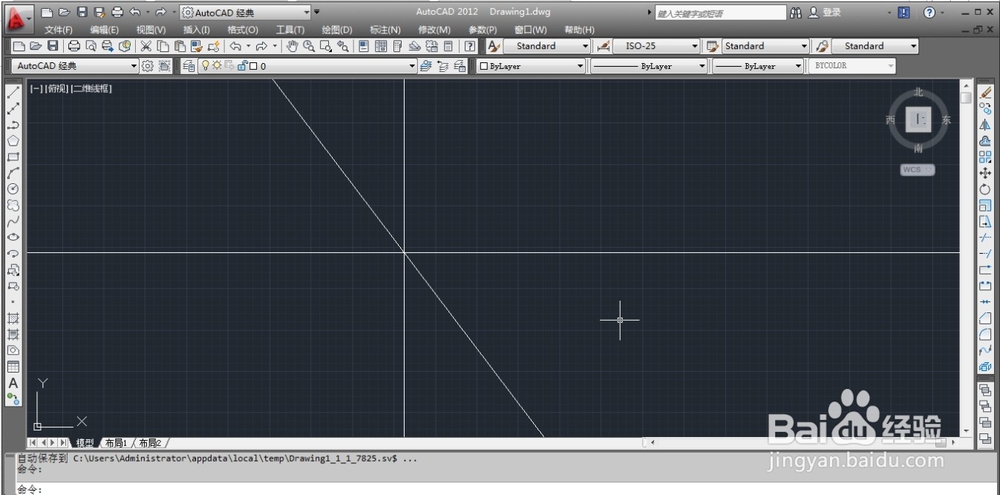
Task: Select the Revision Cloud tool
Action: [13, 205]
